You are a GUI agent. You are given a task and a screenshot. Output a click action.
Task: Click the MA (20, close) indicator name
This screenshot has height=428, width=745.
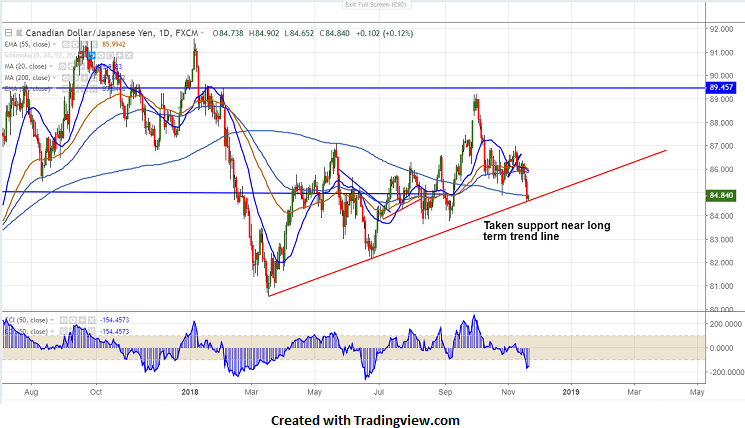point(26,67)
